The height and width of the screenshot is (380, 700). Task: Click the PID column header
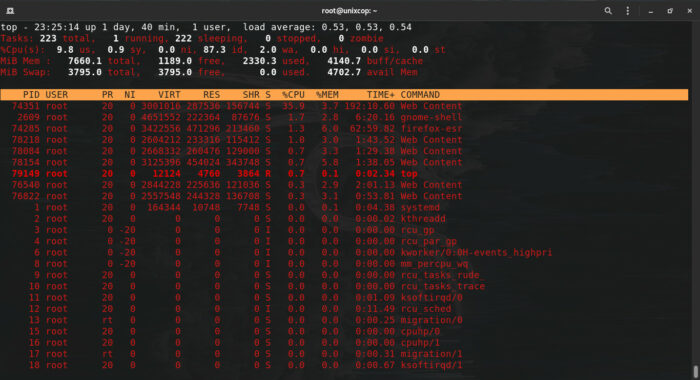(x=31, y=95)
